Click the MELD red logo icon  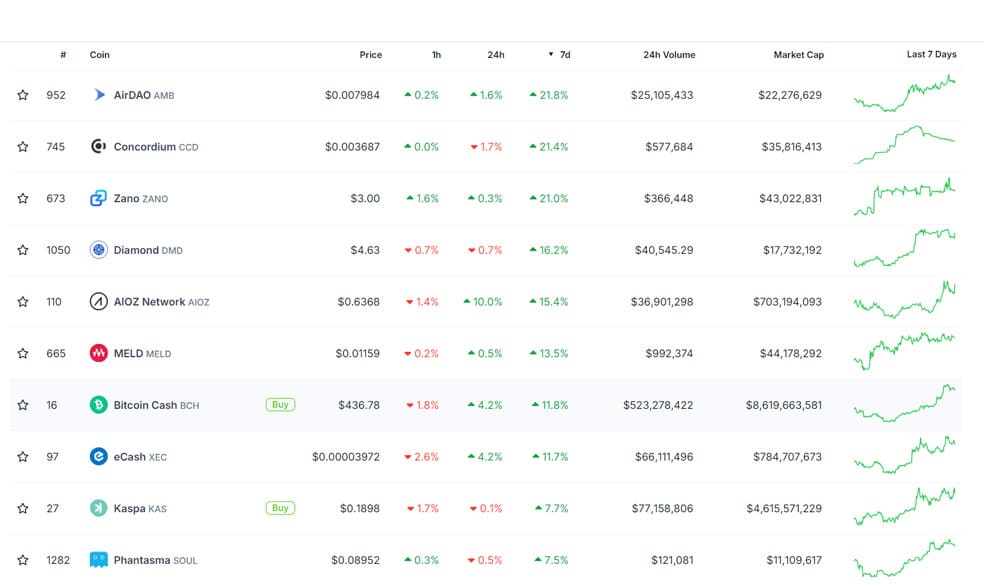pos(99,353)
